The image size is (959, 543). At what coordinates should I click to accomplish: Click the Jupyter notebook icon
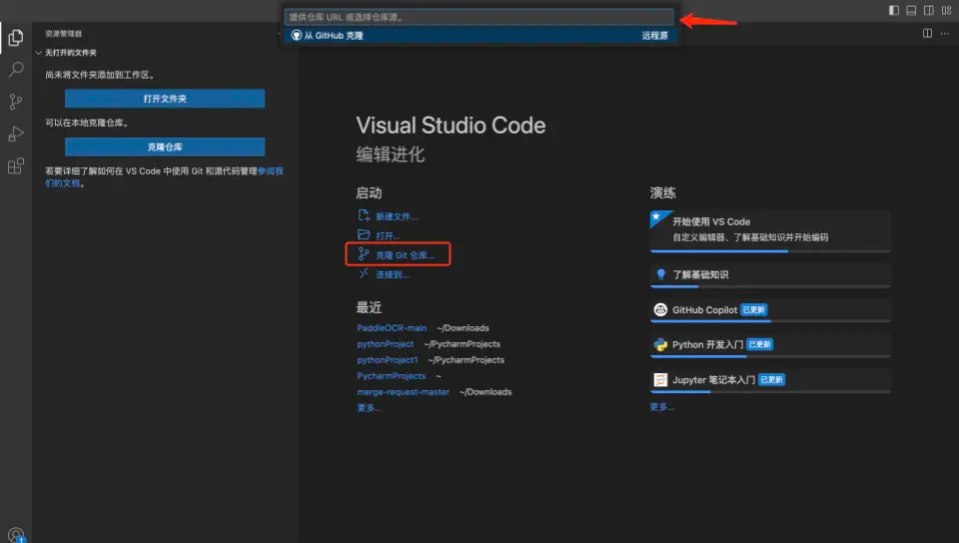pos(661,380)
